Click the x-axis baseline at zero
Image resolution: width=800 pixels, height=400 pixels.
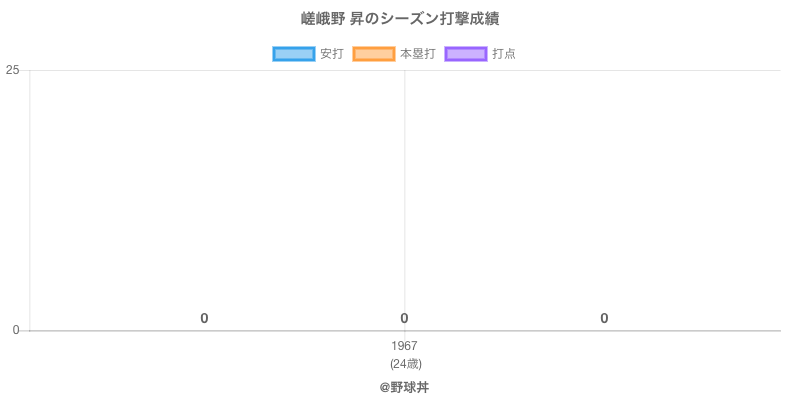600,330
